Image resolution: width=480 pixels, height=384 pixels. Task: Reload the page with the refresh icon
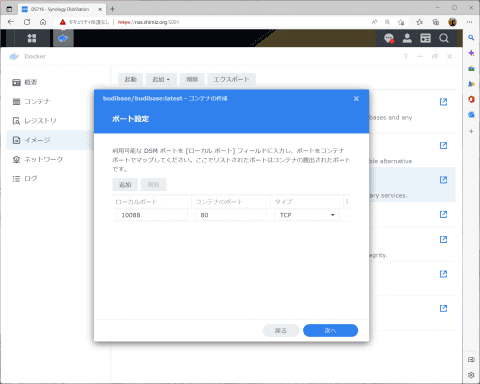coord(27,22)
